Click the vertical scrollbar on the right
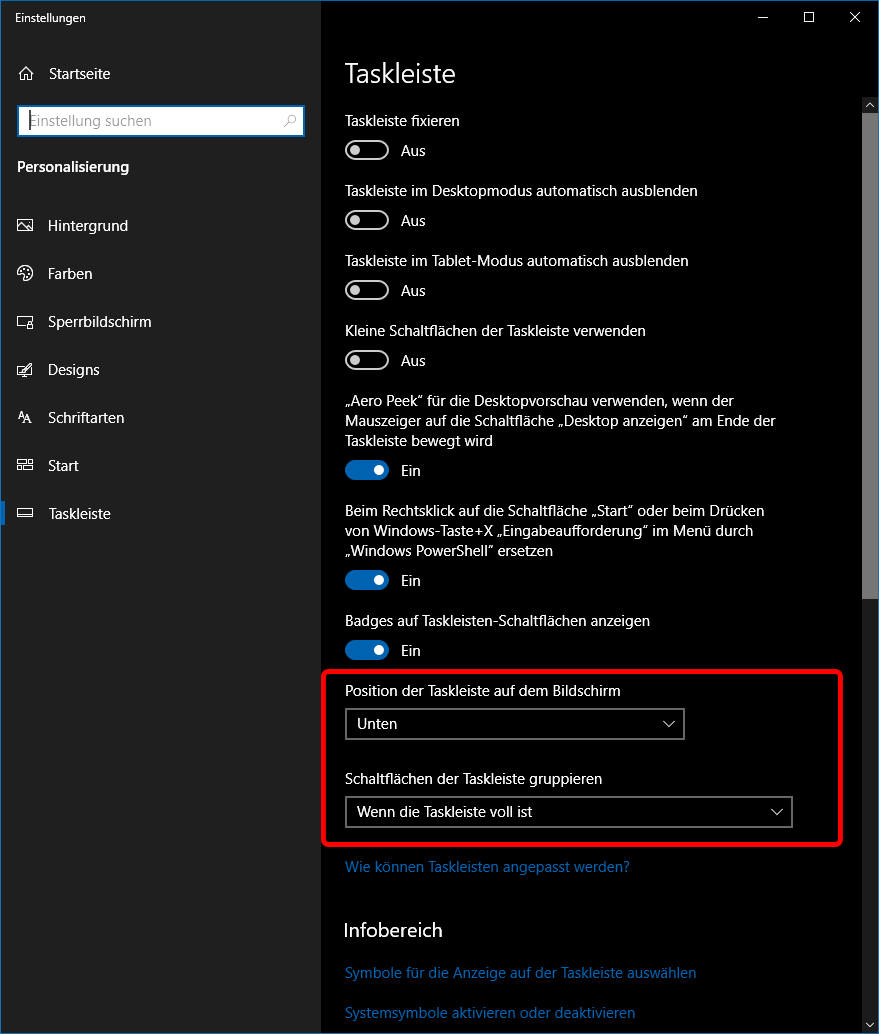This screenshot has height=1034, width=879. click(869, 350)
